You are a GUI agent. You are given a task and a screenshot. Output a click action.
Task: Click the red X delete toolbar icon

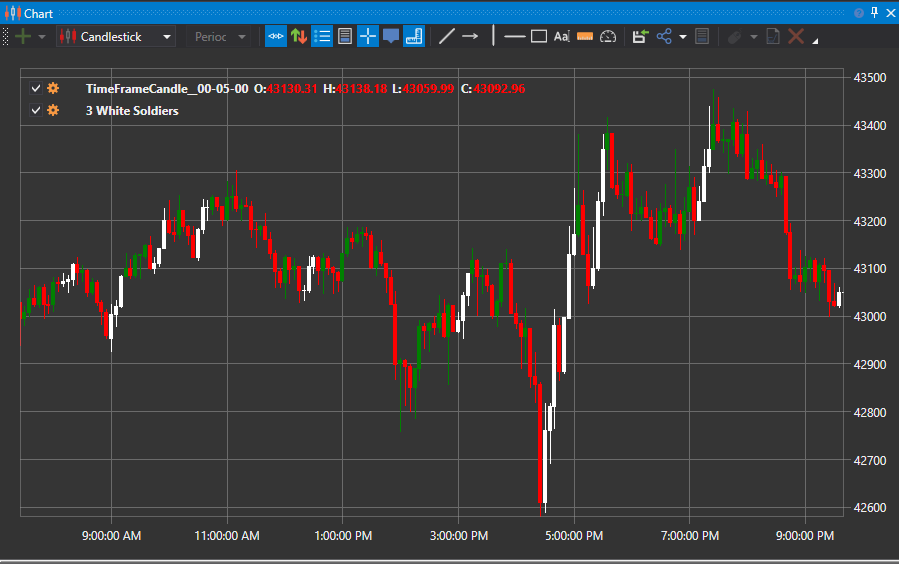point(796,37)
